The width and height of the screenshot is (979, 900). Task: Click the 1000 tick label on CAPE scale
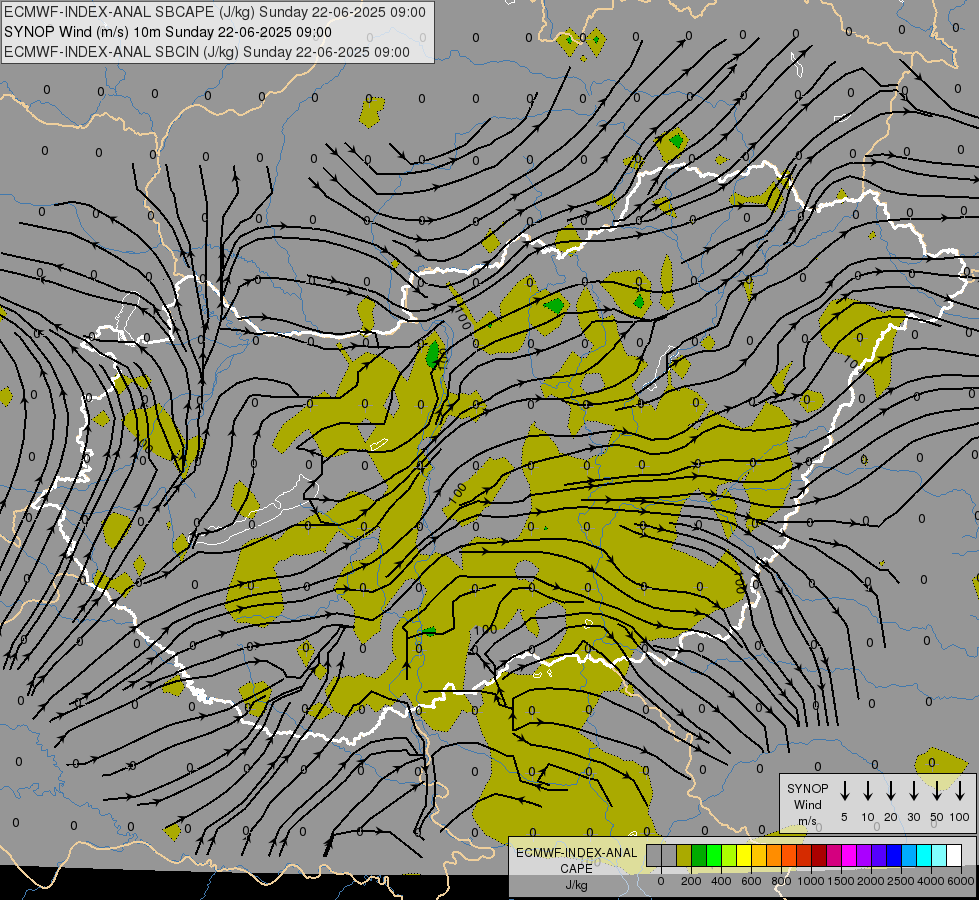(x=811, y=881)
